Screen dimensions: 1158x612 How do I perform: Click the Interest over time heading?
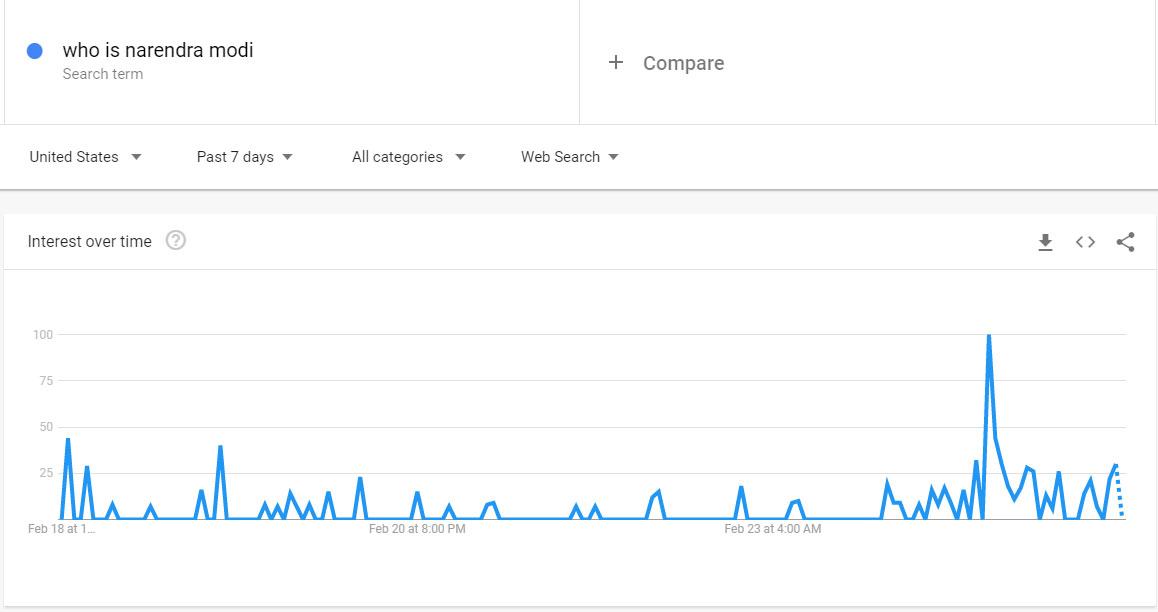pos(89,241)
